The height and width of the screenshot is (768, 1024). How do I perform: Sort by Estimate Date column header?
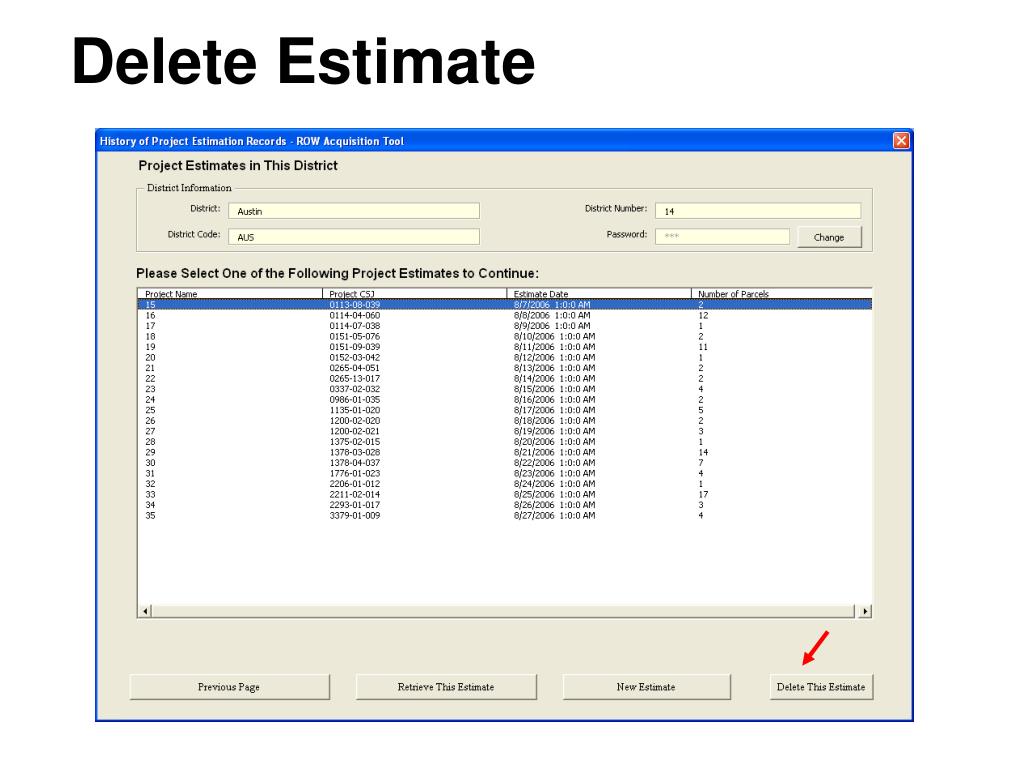(x=599, y=294)
